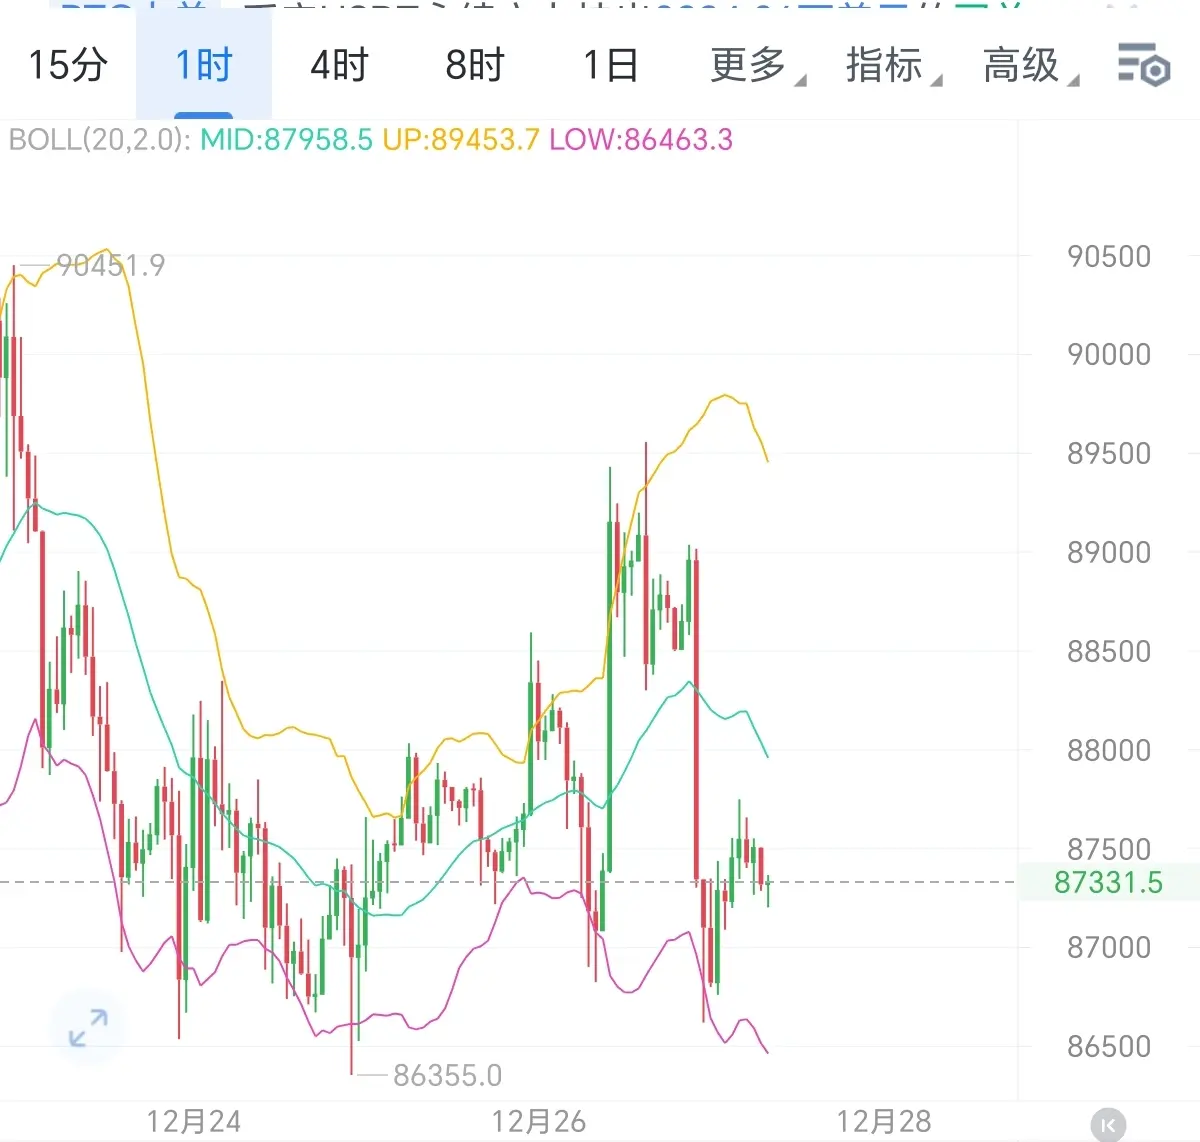1200x1142 pixels.
Task: Select the 1时 timeframe tab
Action: tap(204, 65)
